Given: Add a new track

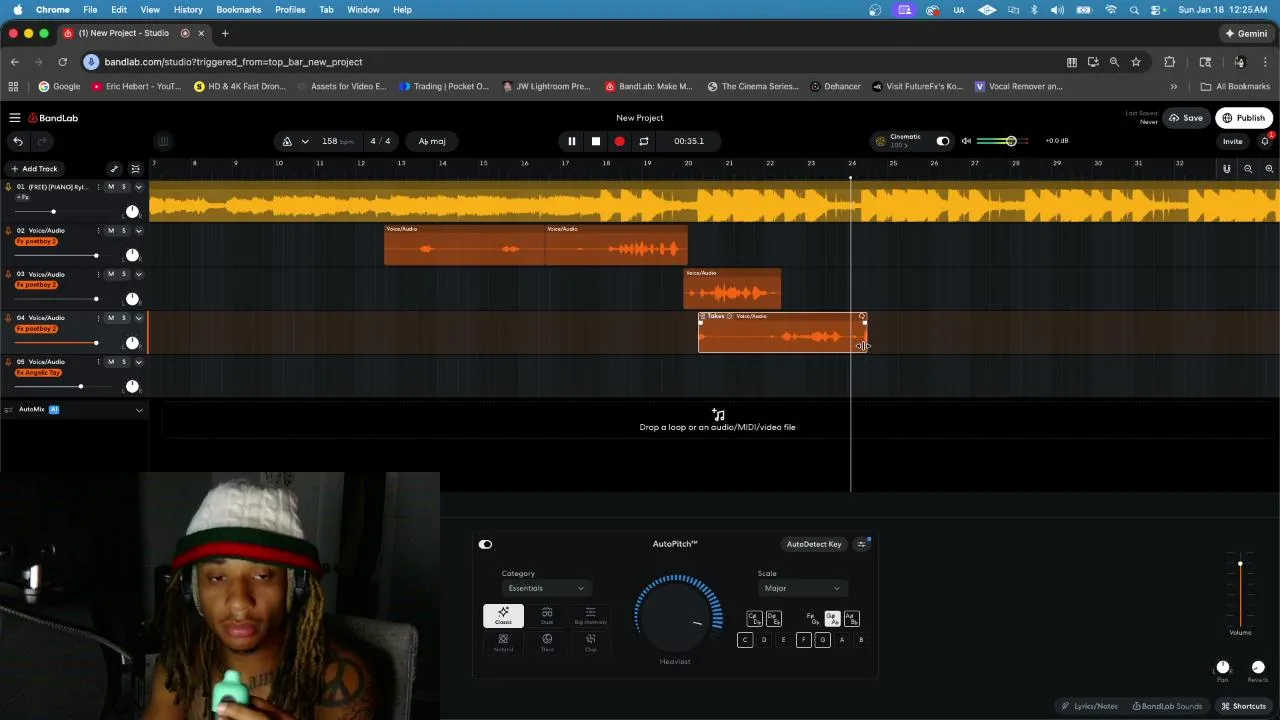Looking at the screenshot, I should pyautogui.click(x=34, y=169).
